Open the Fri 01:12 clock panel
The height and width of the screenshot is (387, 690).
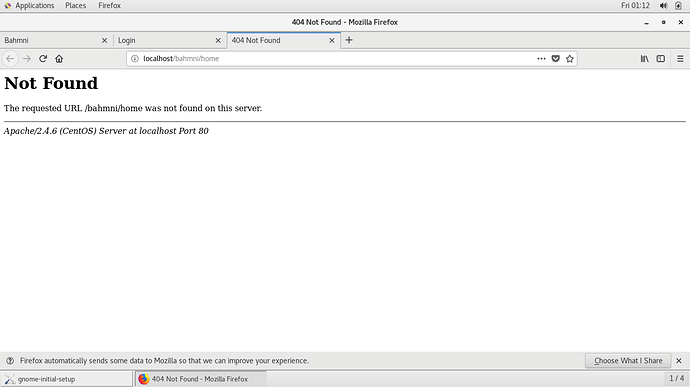[x=635, y=5]
